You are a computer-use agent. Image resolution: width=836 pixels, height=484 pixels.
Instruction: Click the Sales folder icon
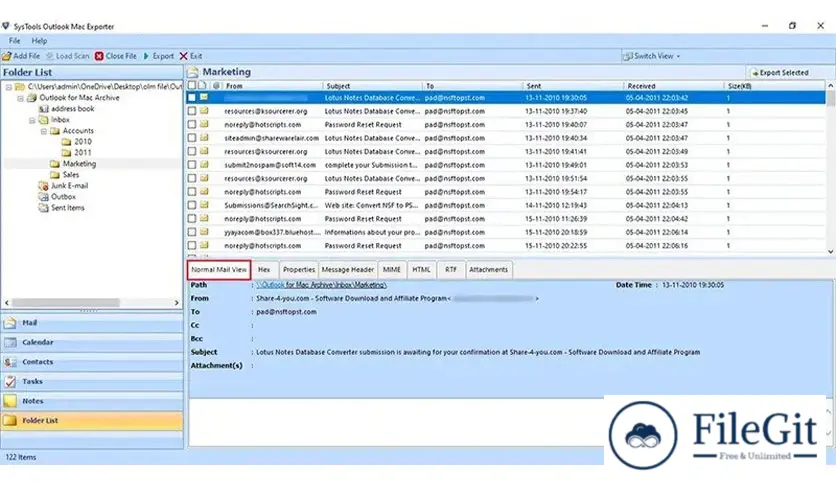(x=55, y=175)
